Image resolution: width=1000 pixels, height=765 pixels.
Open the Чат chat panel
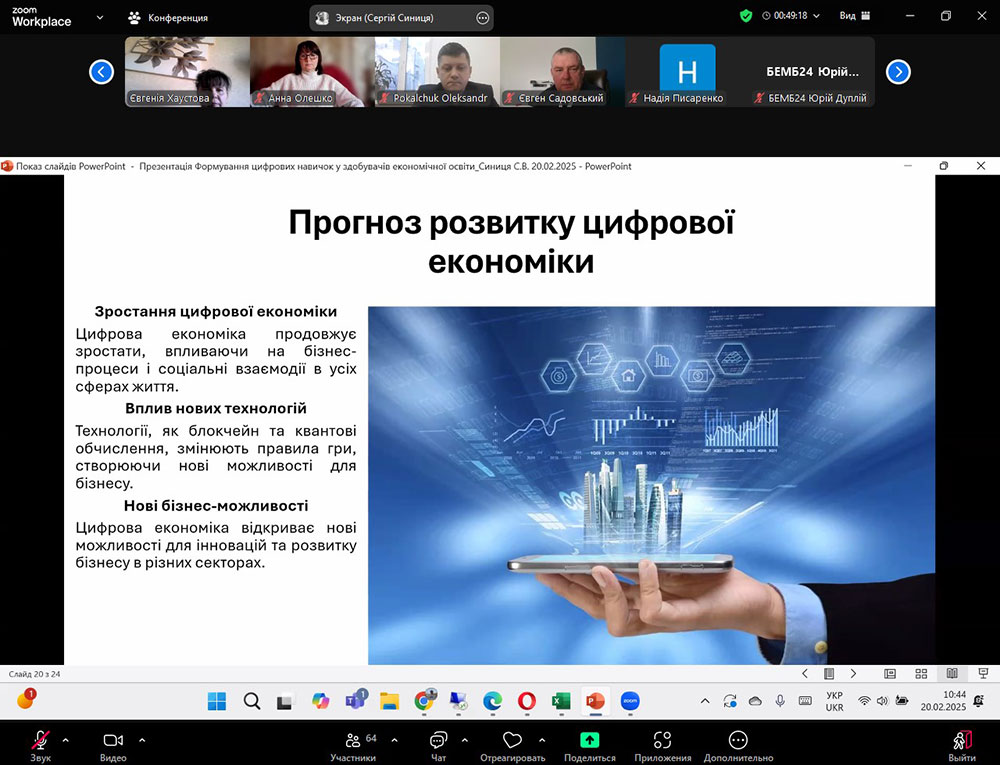pyautogui.click(x=438, y=741)
